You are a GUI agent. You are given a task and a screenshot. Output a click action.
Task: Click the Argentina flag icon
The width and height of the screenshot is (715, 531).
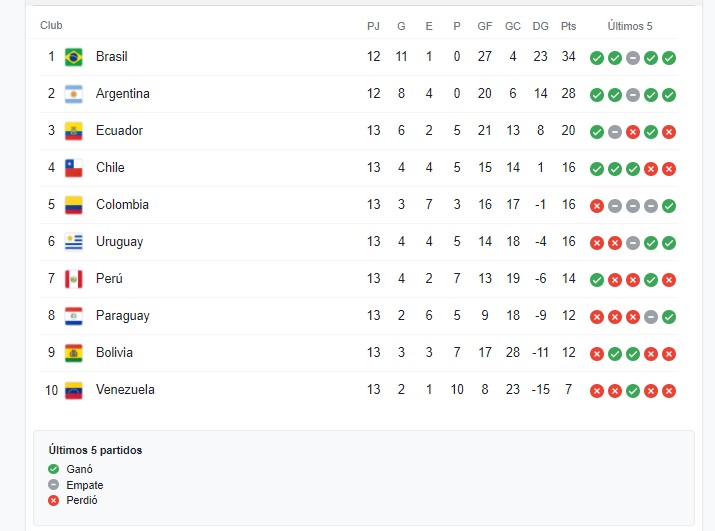[x=73, y=94]
